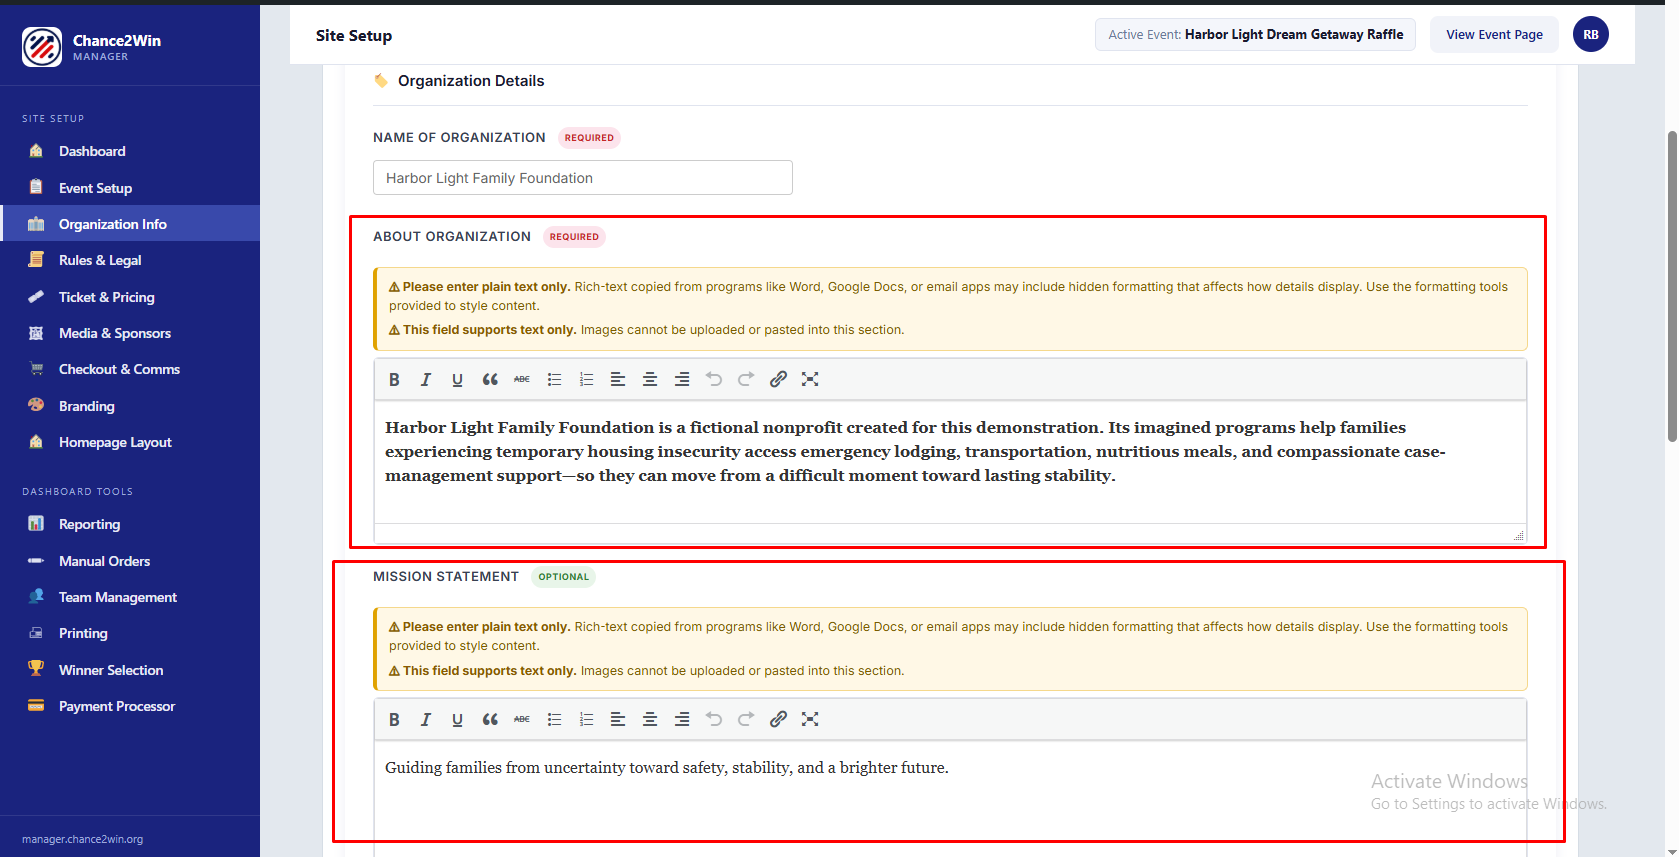
Task: Click the About Organization editor resize handle
Action: pyautogui.click(x=1518, y=536)
